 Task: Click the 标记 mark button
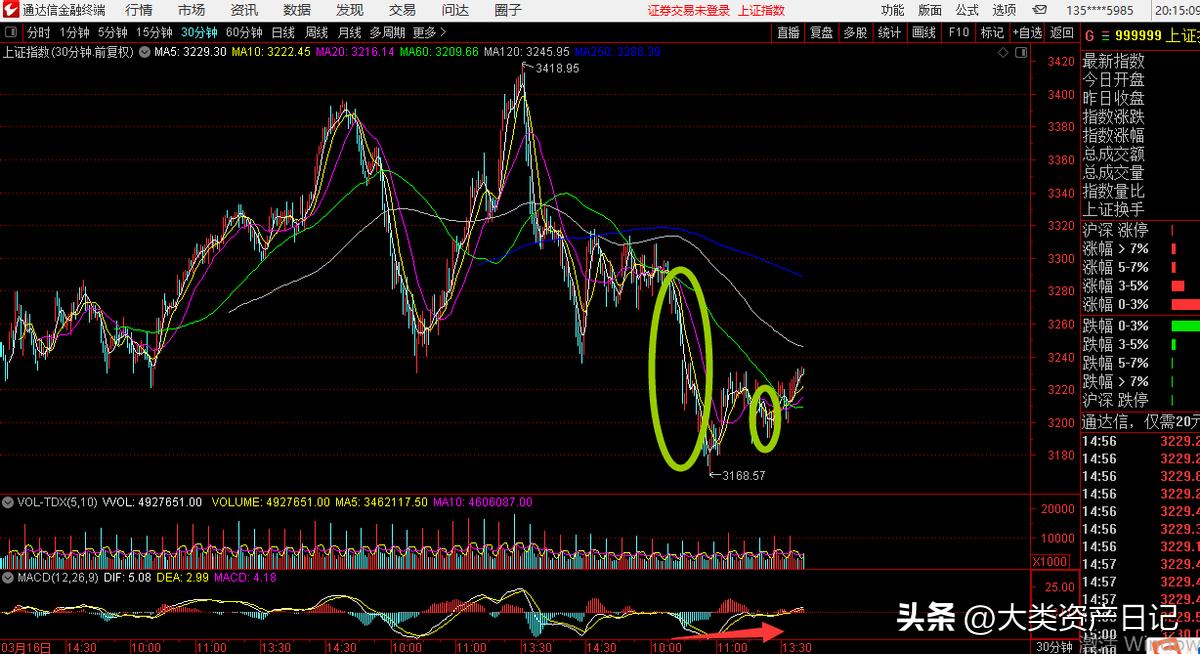click(x=992, y=32)
